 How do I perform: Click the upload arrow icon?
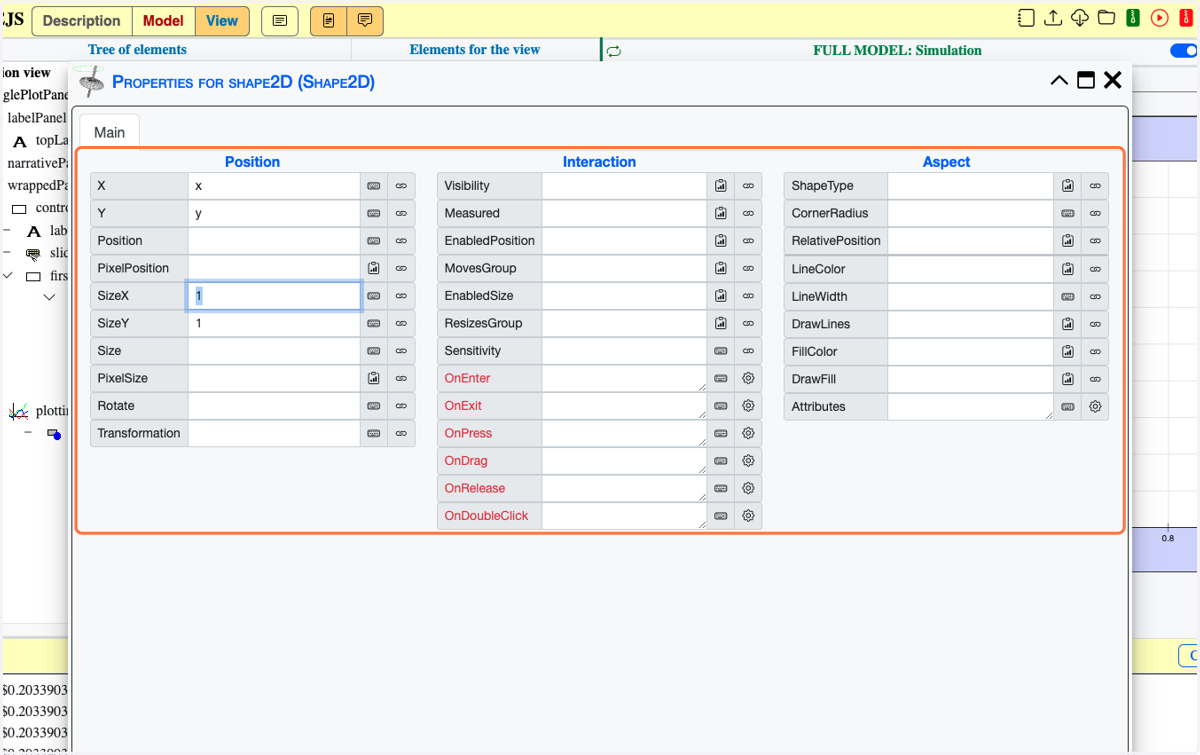[x=1053, y=18]
